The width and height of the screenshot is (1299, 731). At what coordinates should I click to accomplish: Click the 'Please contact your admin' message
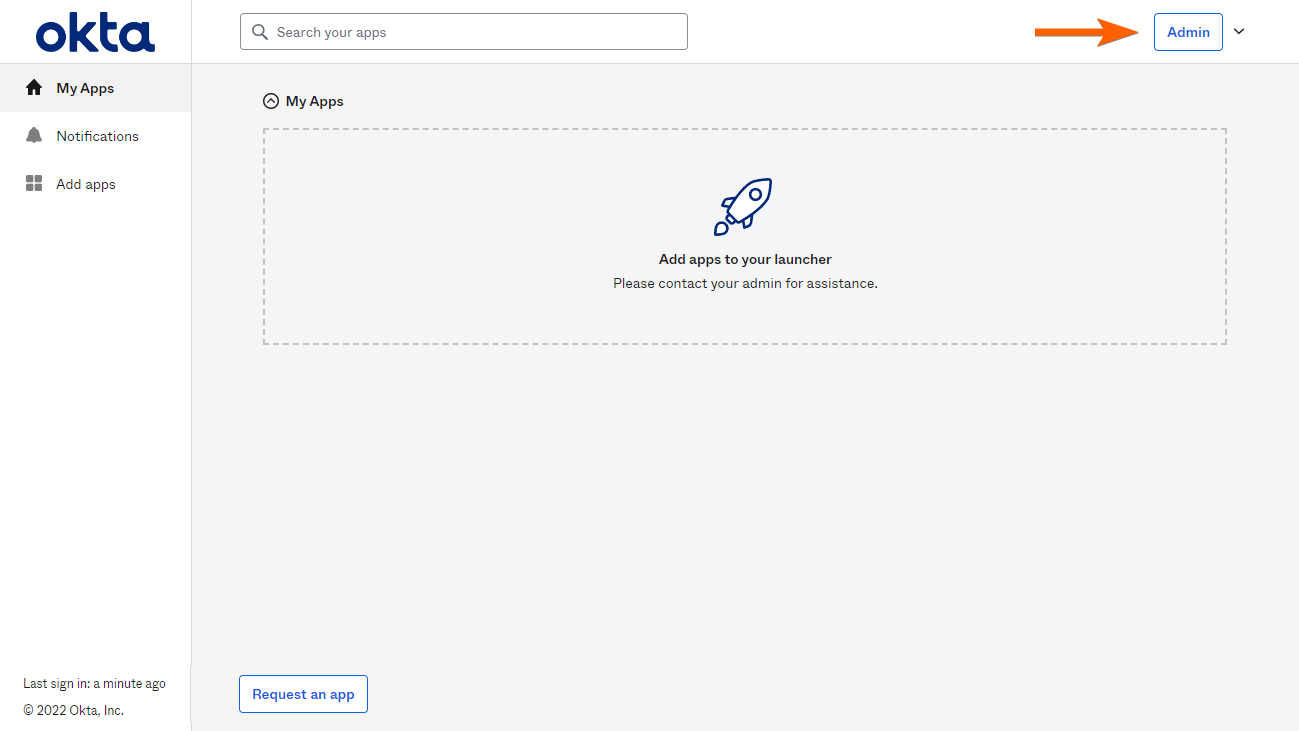pyautogui.click(x=745, y=283)
